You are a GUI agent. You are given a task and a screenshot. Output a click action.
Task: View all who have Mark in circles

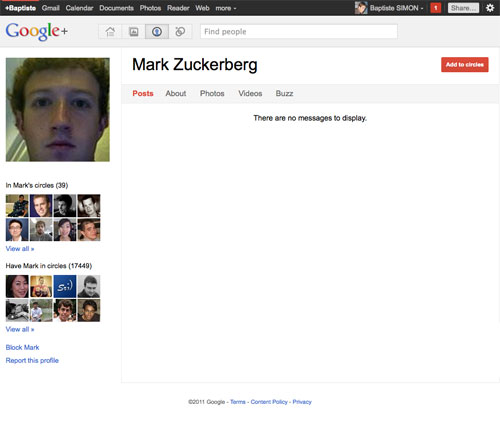click(20, 329)
